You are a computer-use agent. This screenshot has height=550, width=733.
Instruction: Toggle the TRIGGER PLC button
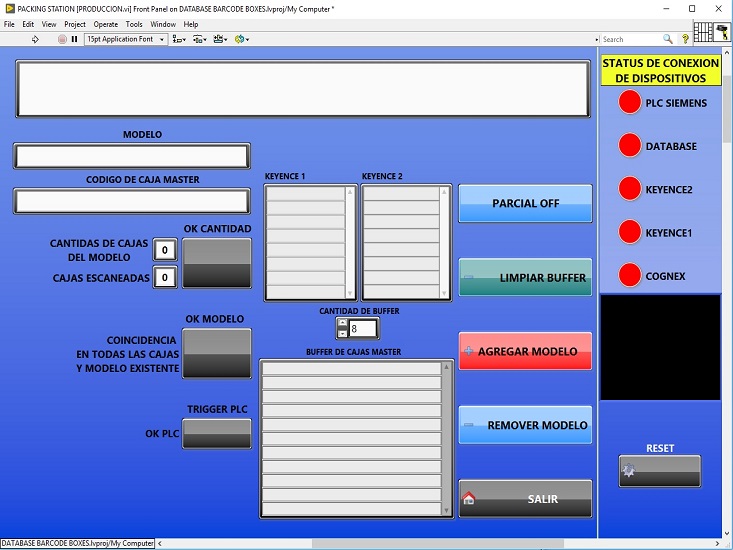tap(217, 433)
